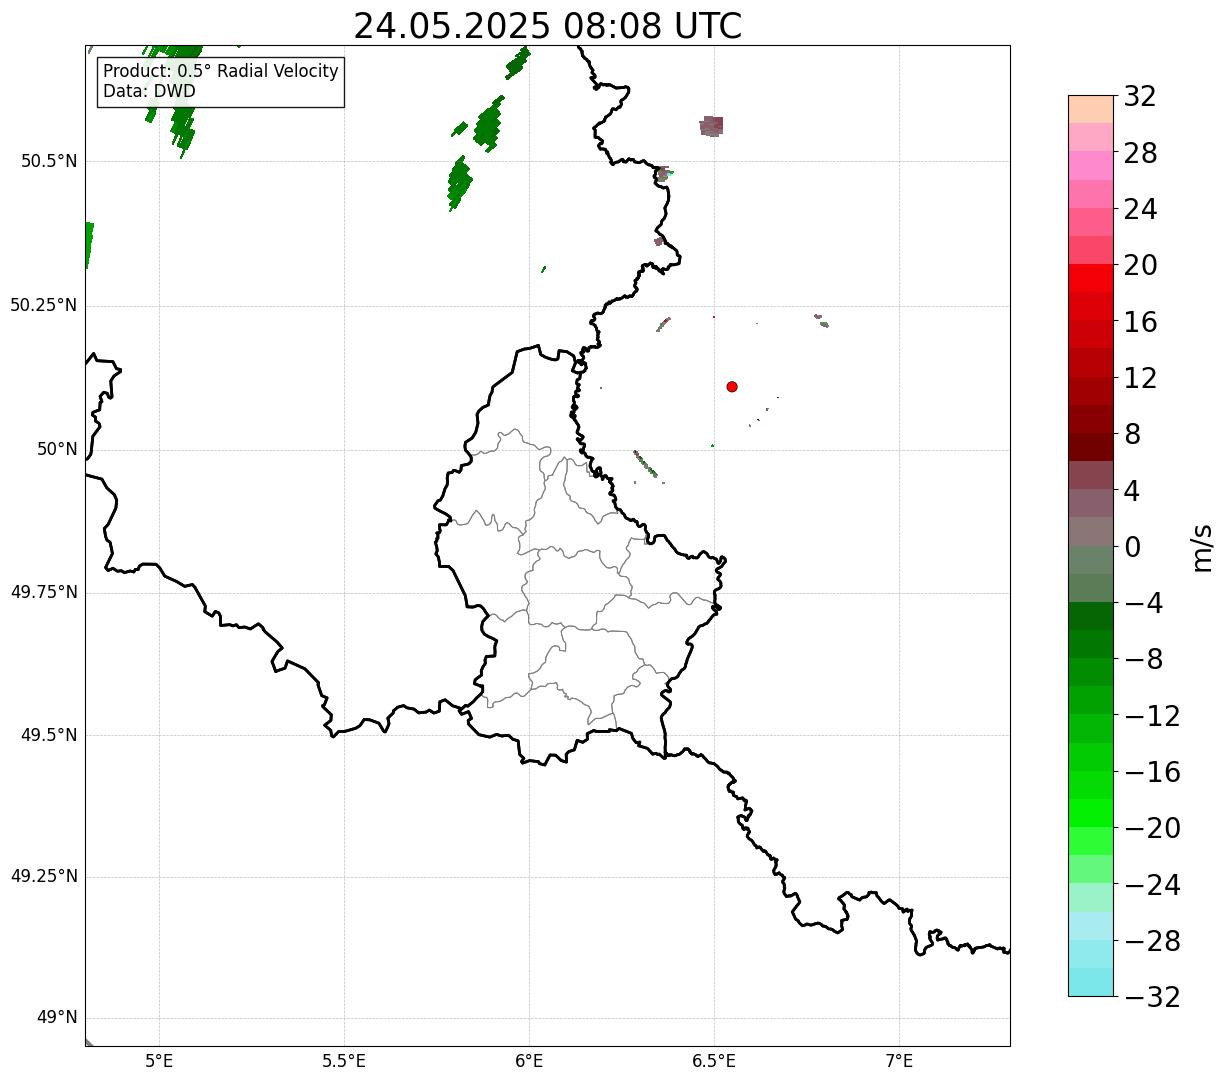Click the 'Data: DWD' text

point(149,91)
